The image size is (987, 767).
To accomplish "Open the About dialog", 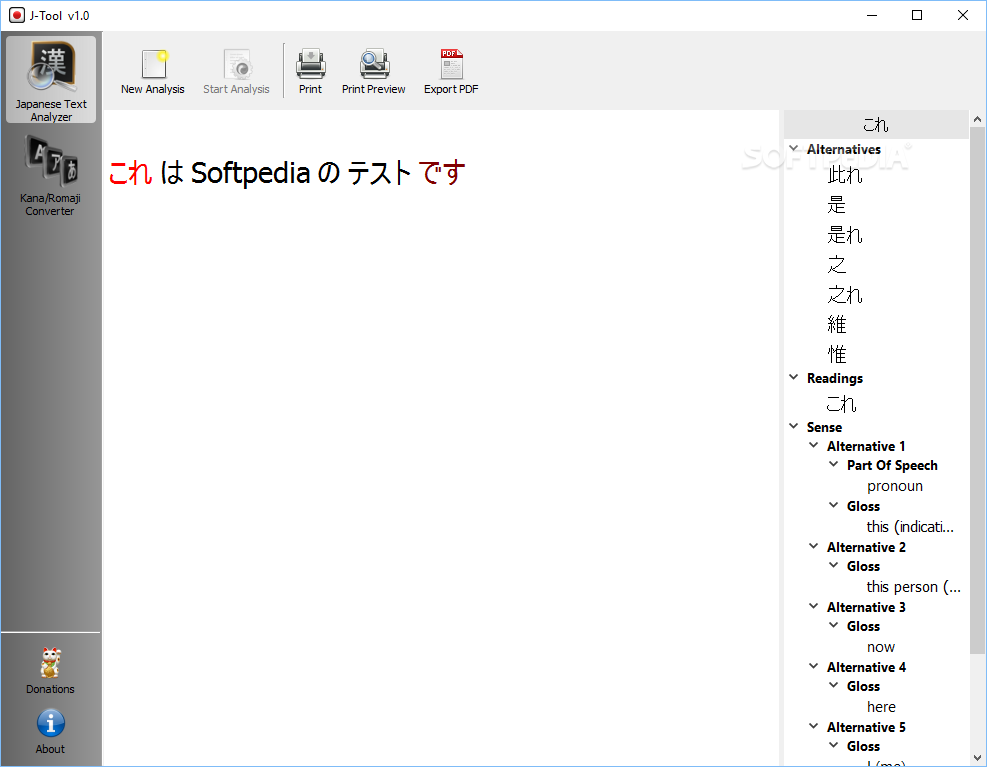I will click(x=50, y=731).
